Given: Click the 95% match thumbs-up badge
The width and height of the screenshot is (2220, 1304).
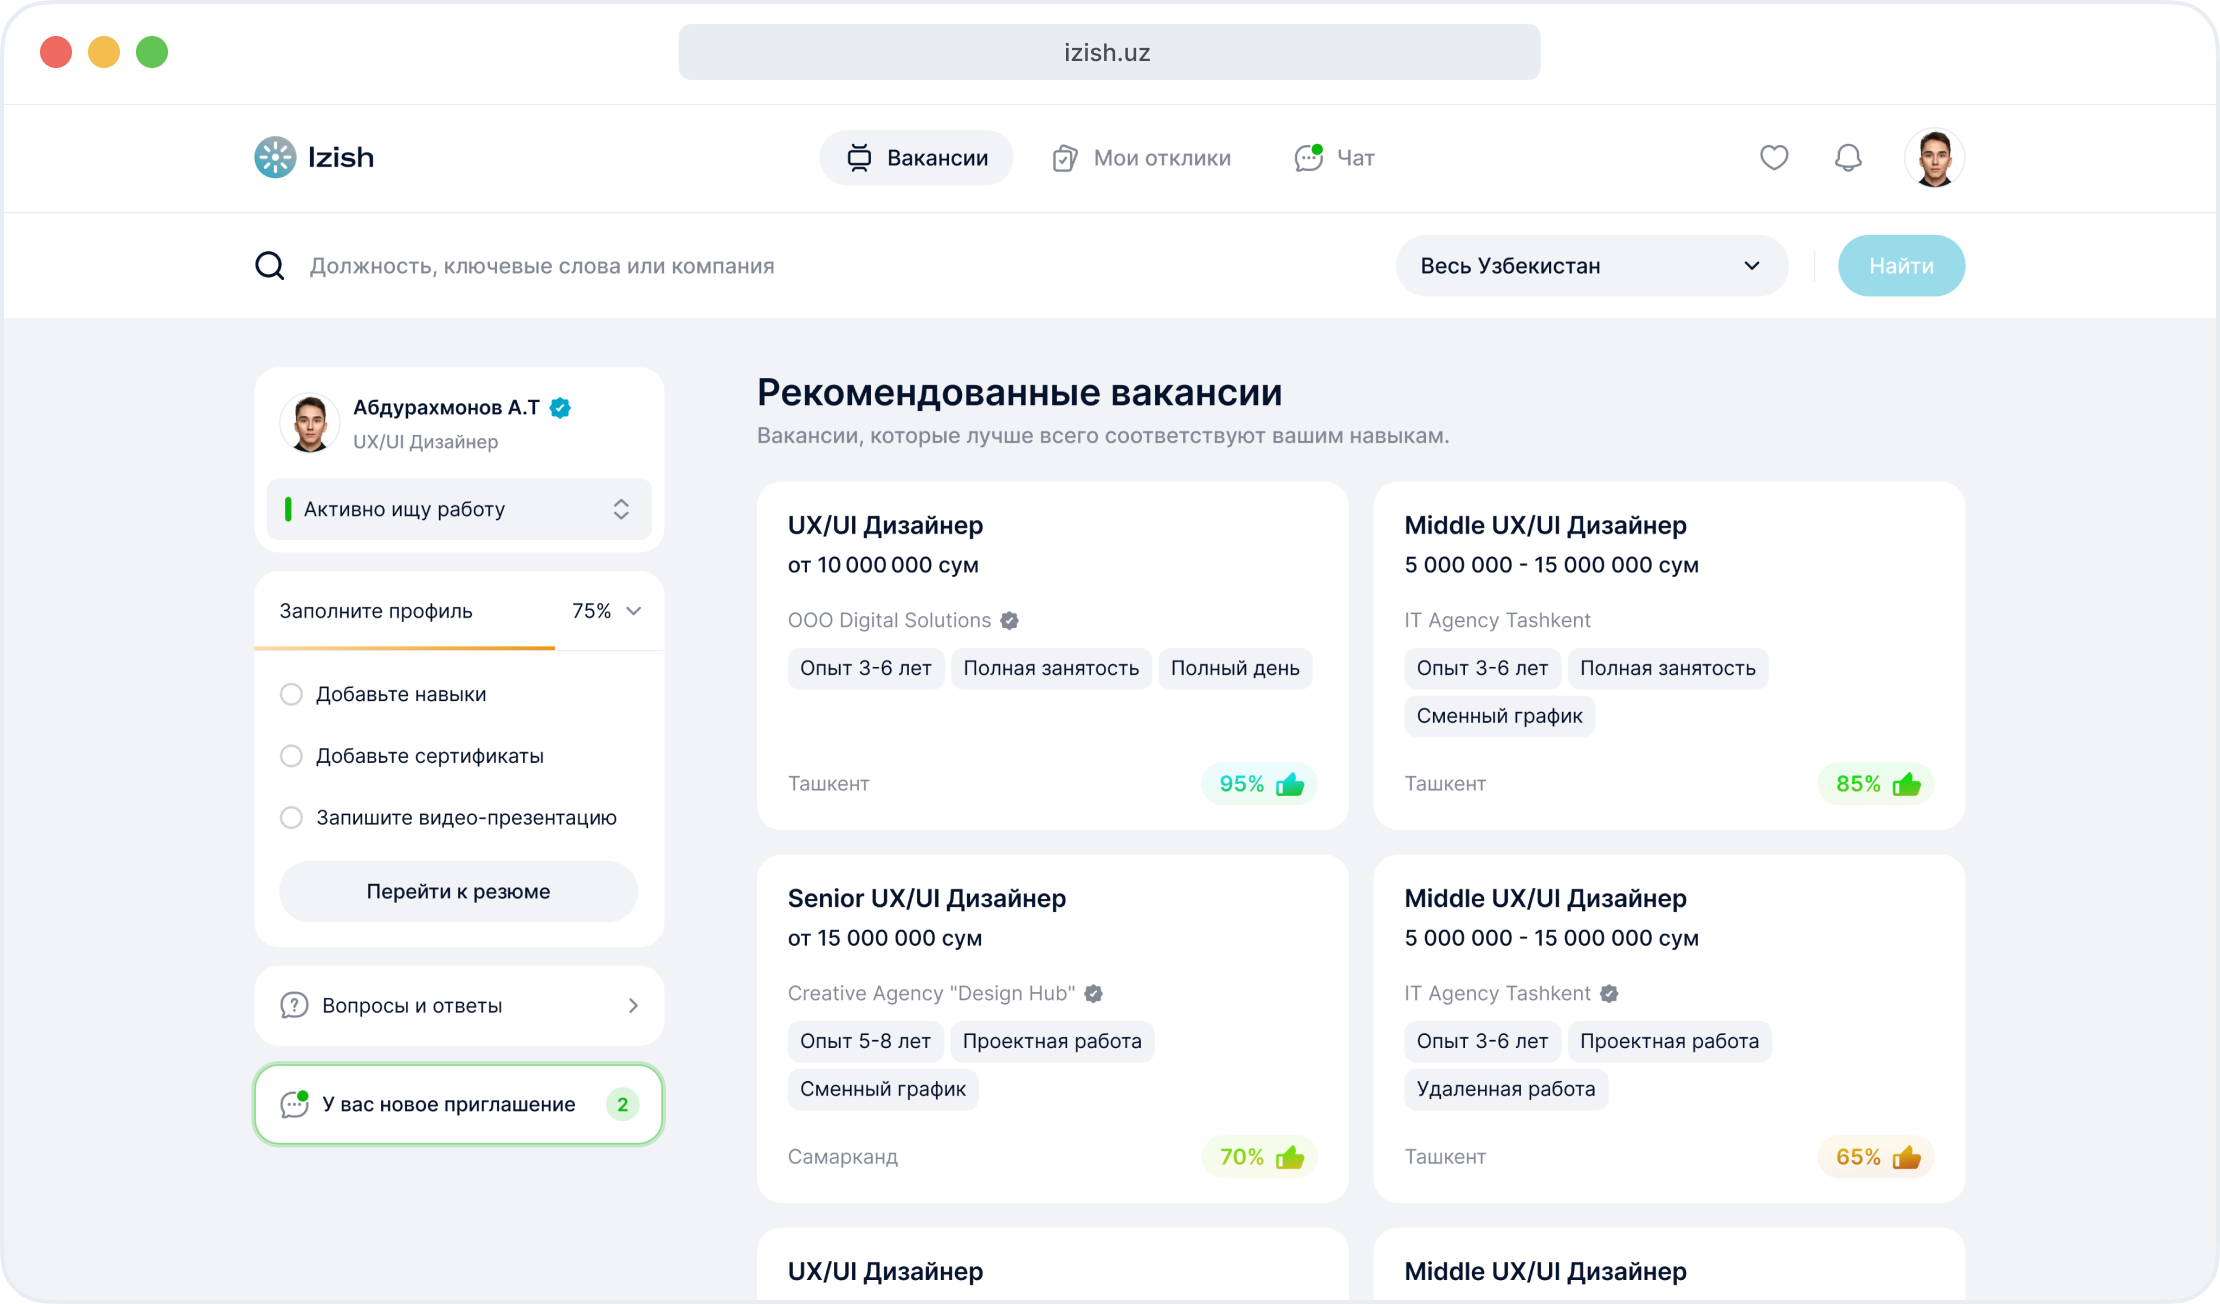Looking at the screenshot, I should 1260,784.
